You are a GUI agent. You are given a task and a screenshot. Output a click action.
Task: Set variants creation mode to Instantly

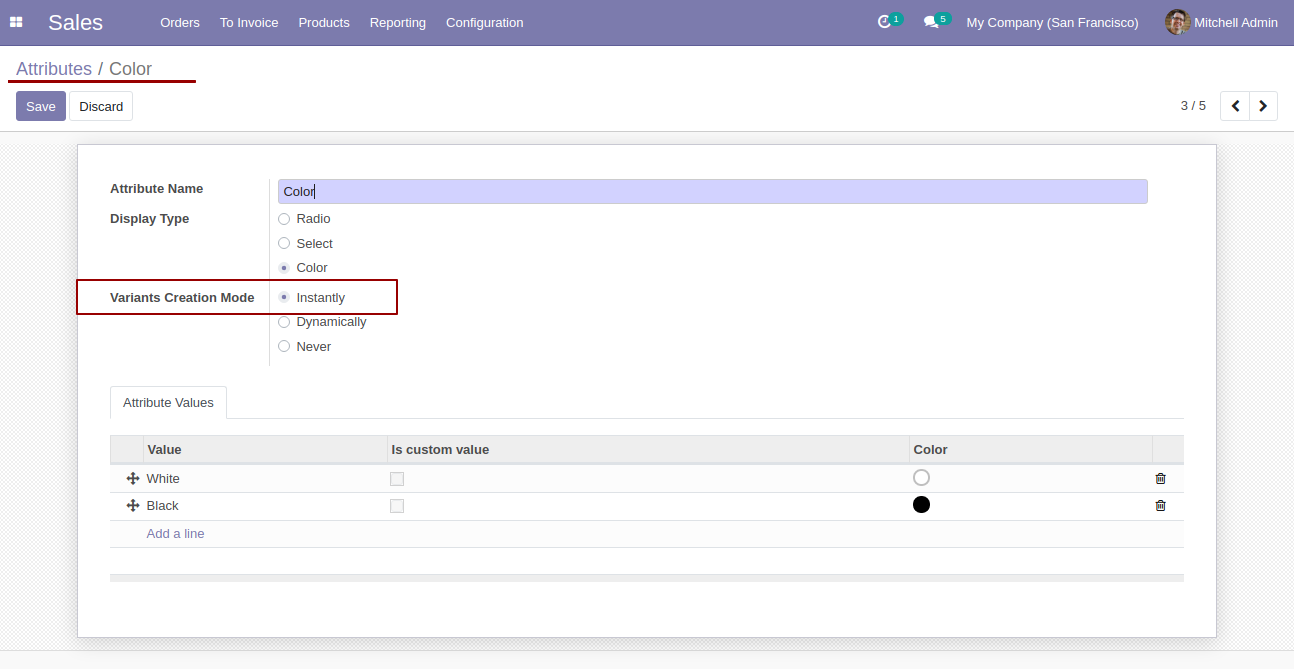[x=284, y=297]
